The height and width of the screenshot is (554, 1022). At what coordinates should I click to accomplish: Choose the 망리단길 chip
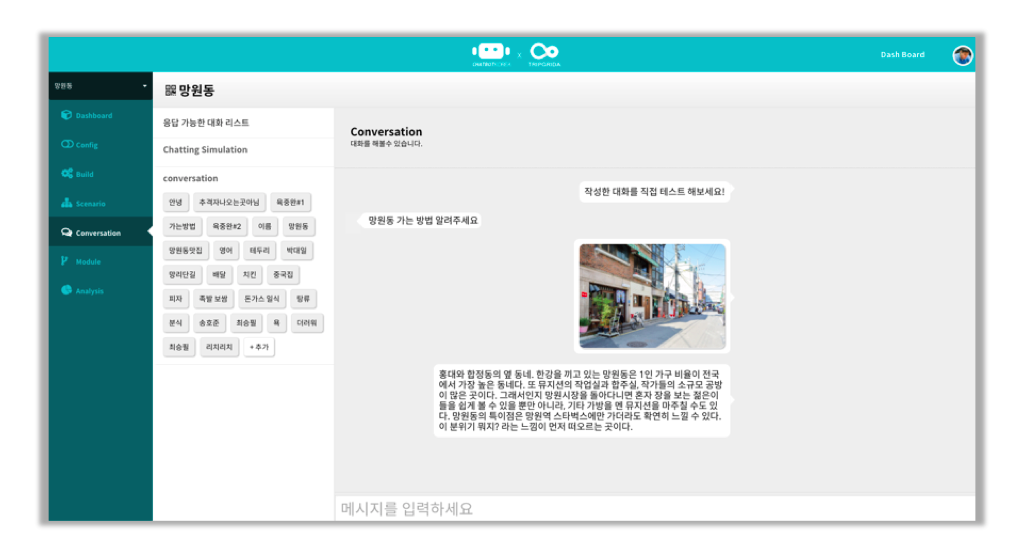point(182,274)
